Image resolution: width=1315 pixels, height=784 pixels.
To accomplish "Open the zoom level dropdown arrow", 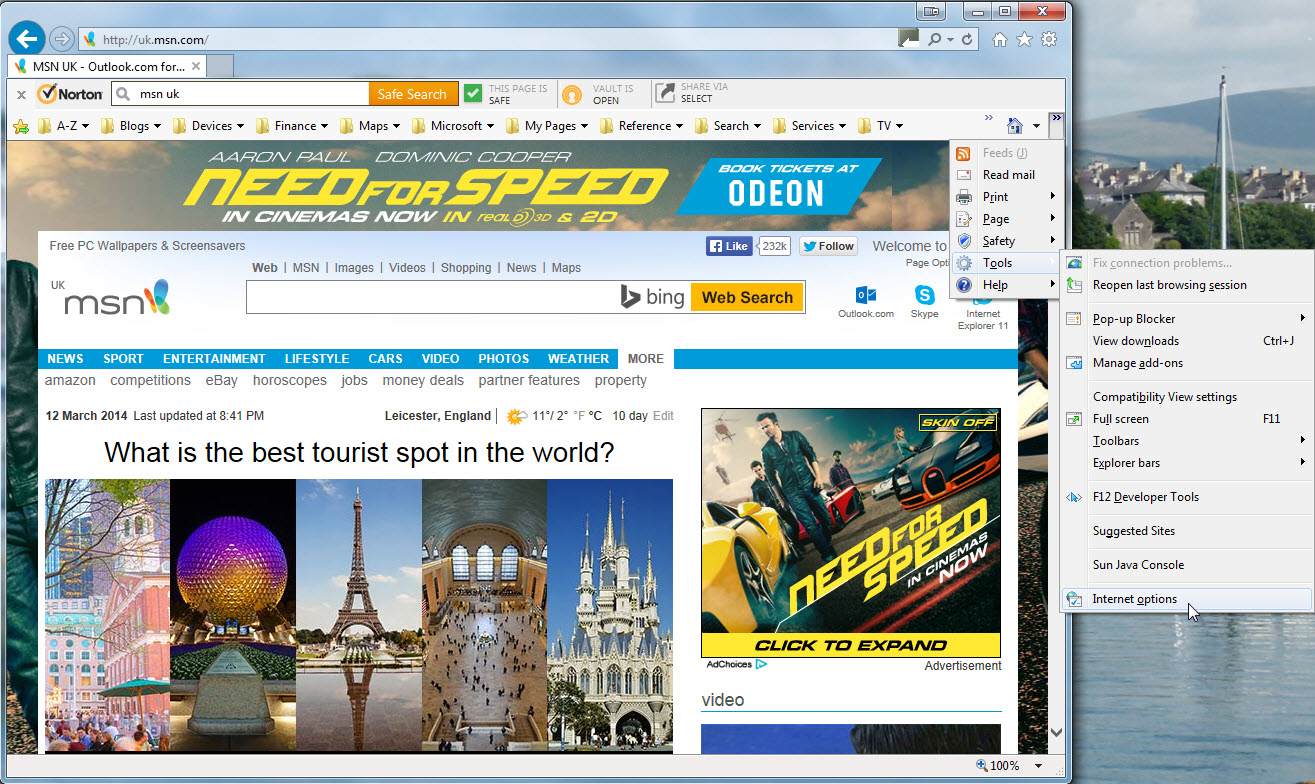I will click(1038, 766).
